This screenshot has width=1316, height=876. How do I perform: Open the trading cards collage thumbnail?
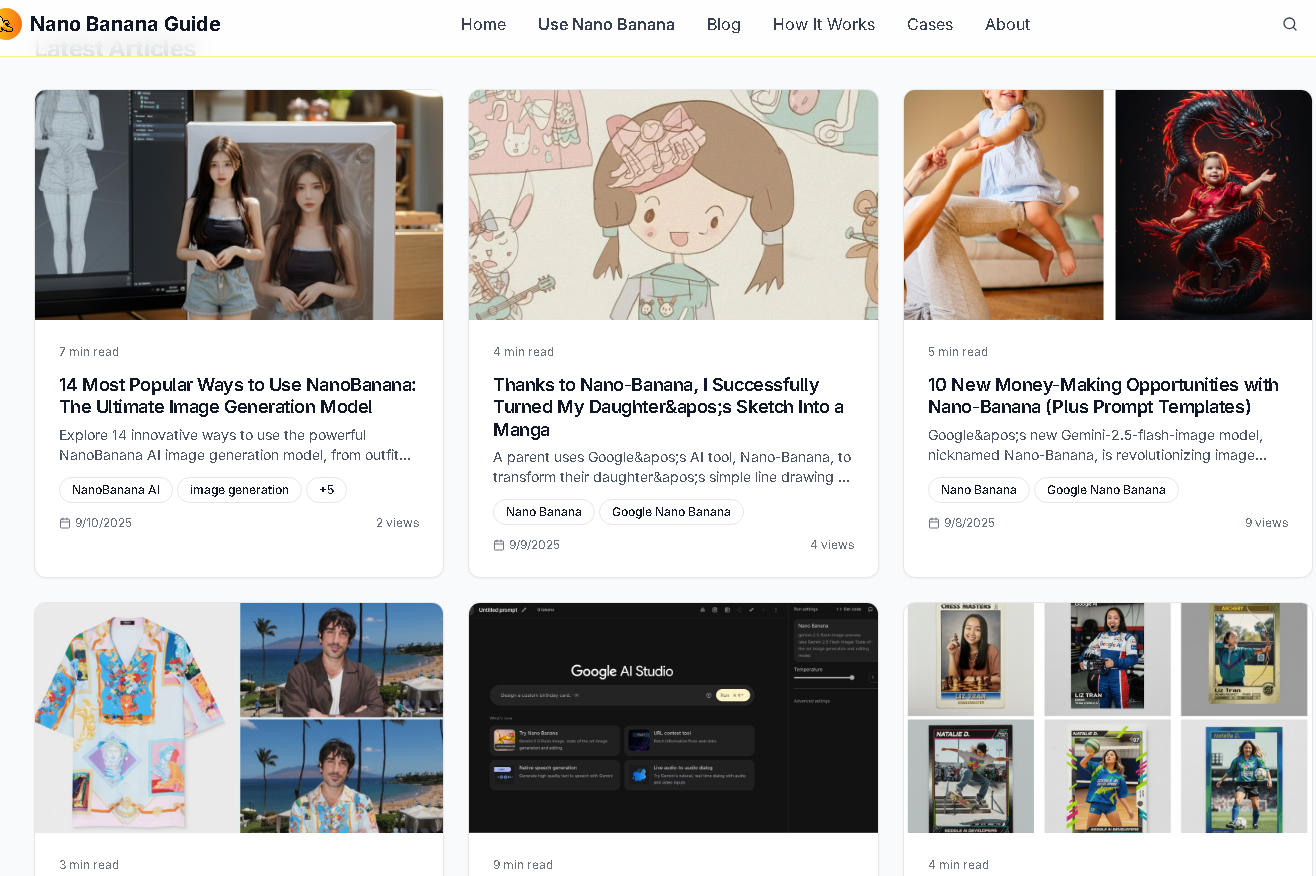pos(1108,718)
